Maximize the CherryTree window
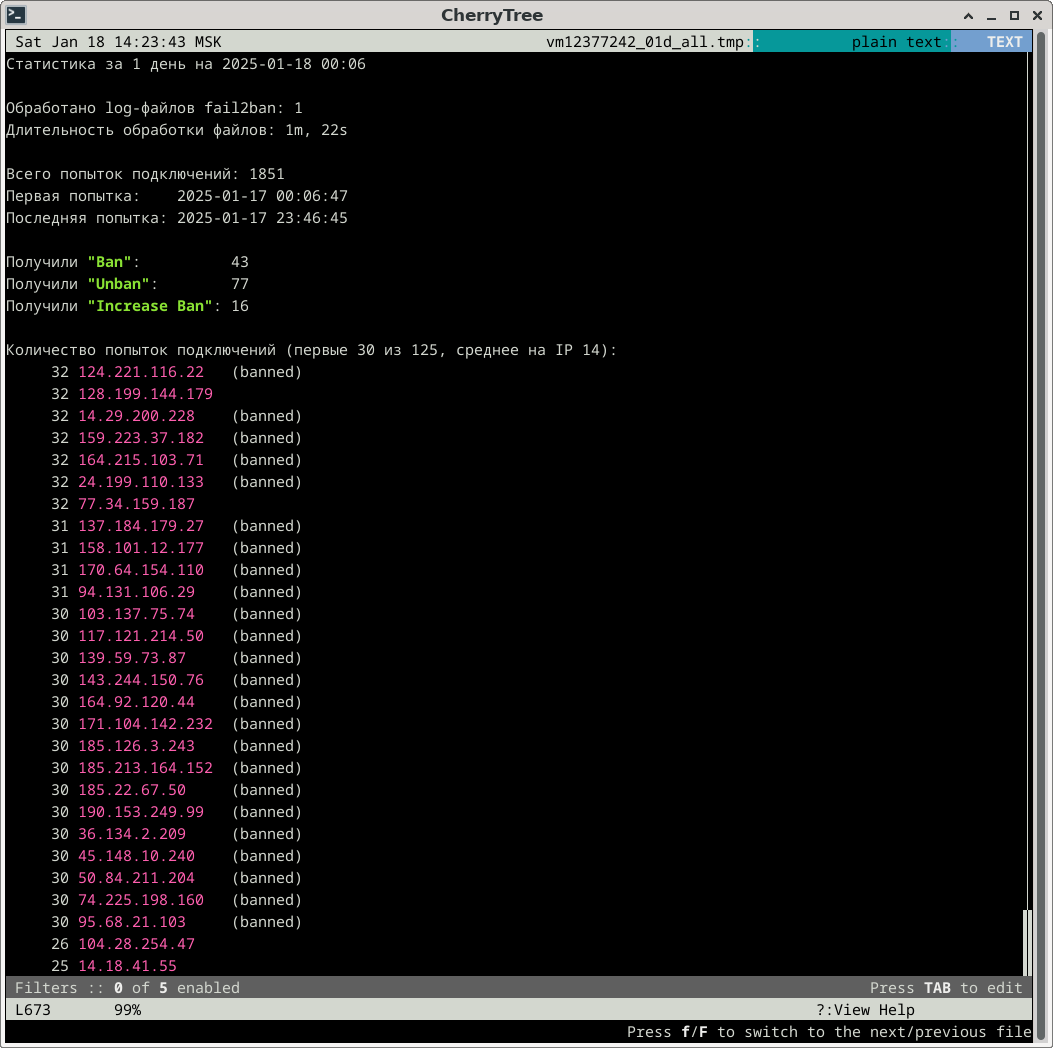The height and width of the screenshot is (1048, 1053). coord(1014,15)
